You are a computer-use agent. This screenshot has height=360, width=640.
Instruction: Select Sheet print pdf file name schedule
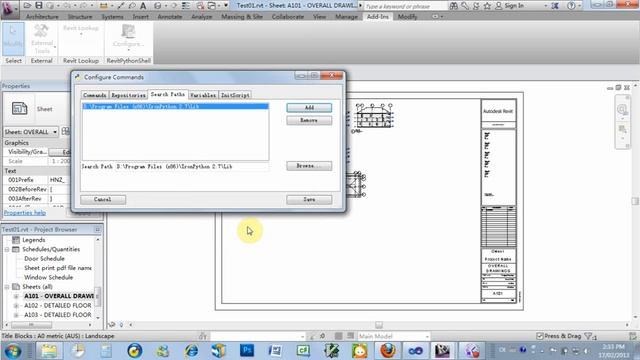(58, 268)
